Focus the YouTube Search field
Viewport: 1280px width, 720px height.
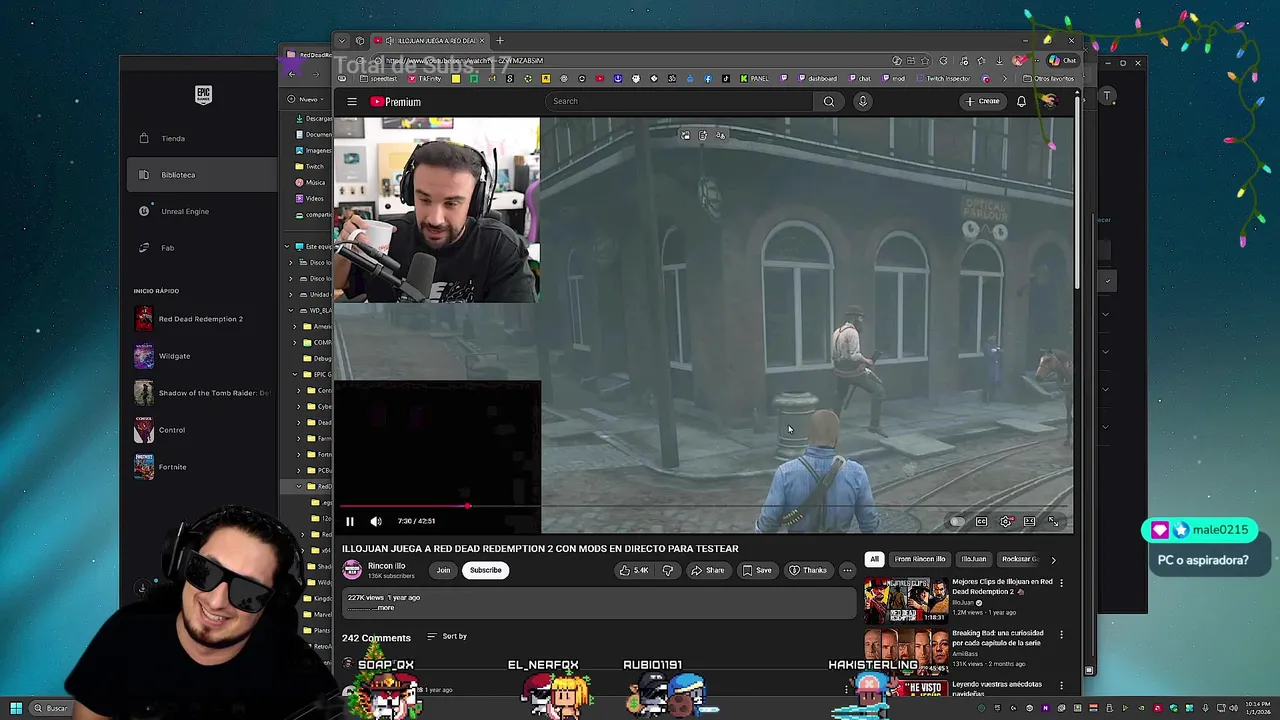click(680, 101)
